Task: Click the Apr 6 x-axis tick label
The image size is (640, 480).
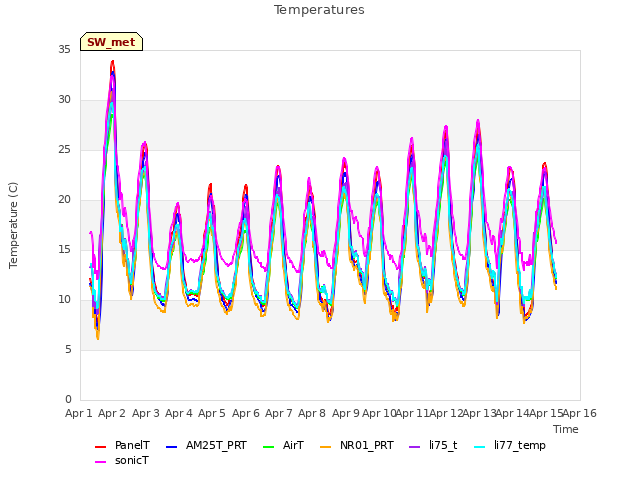Action: coord(246,413)
